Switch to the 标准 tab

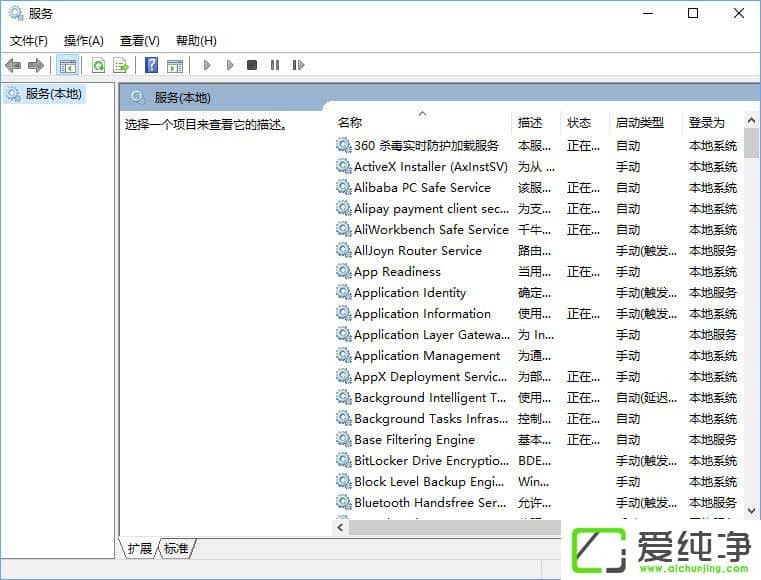coord(176,548)
